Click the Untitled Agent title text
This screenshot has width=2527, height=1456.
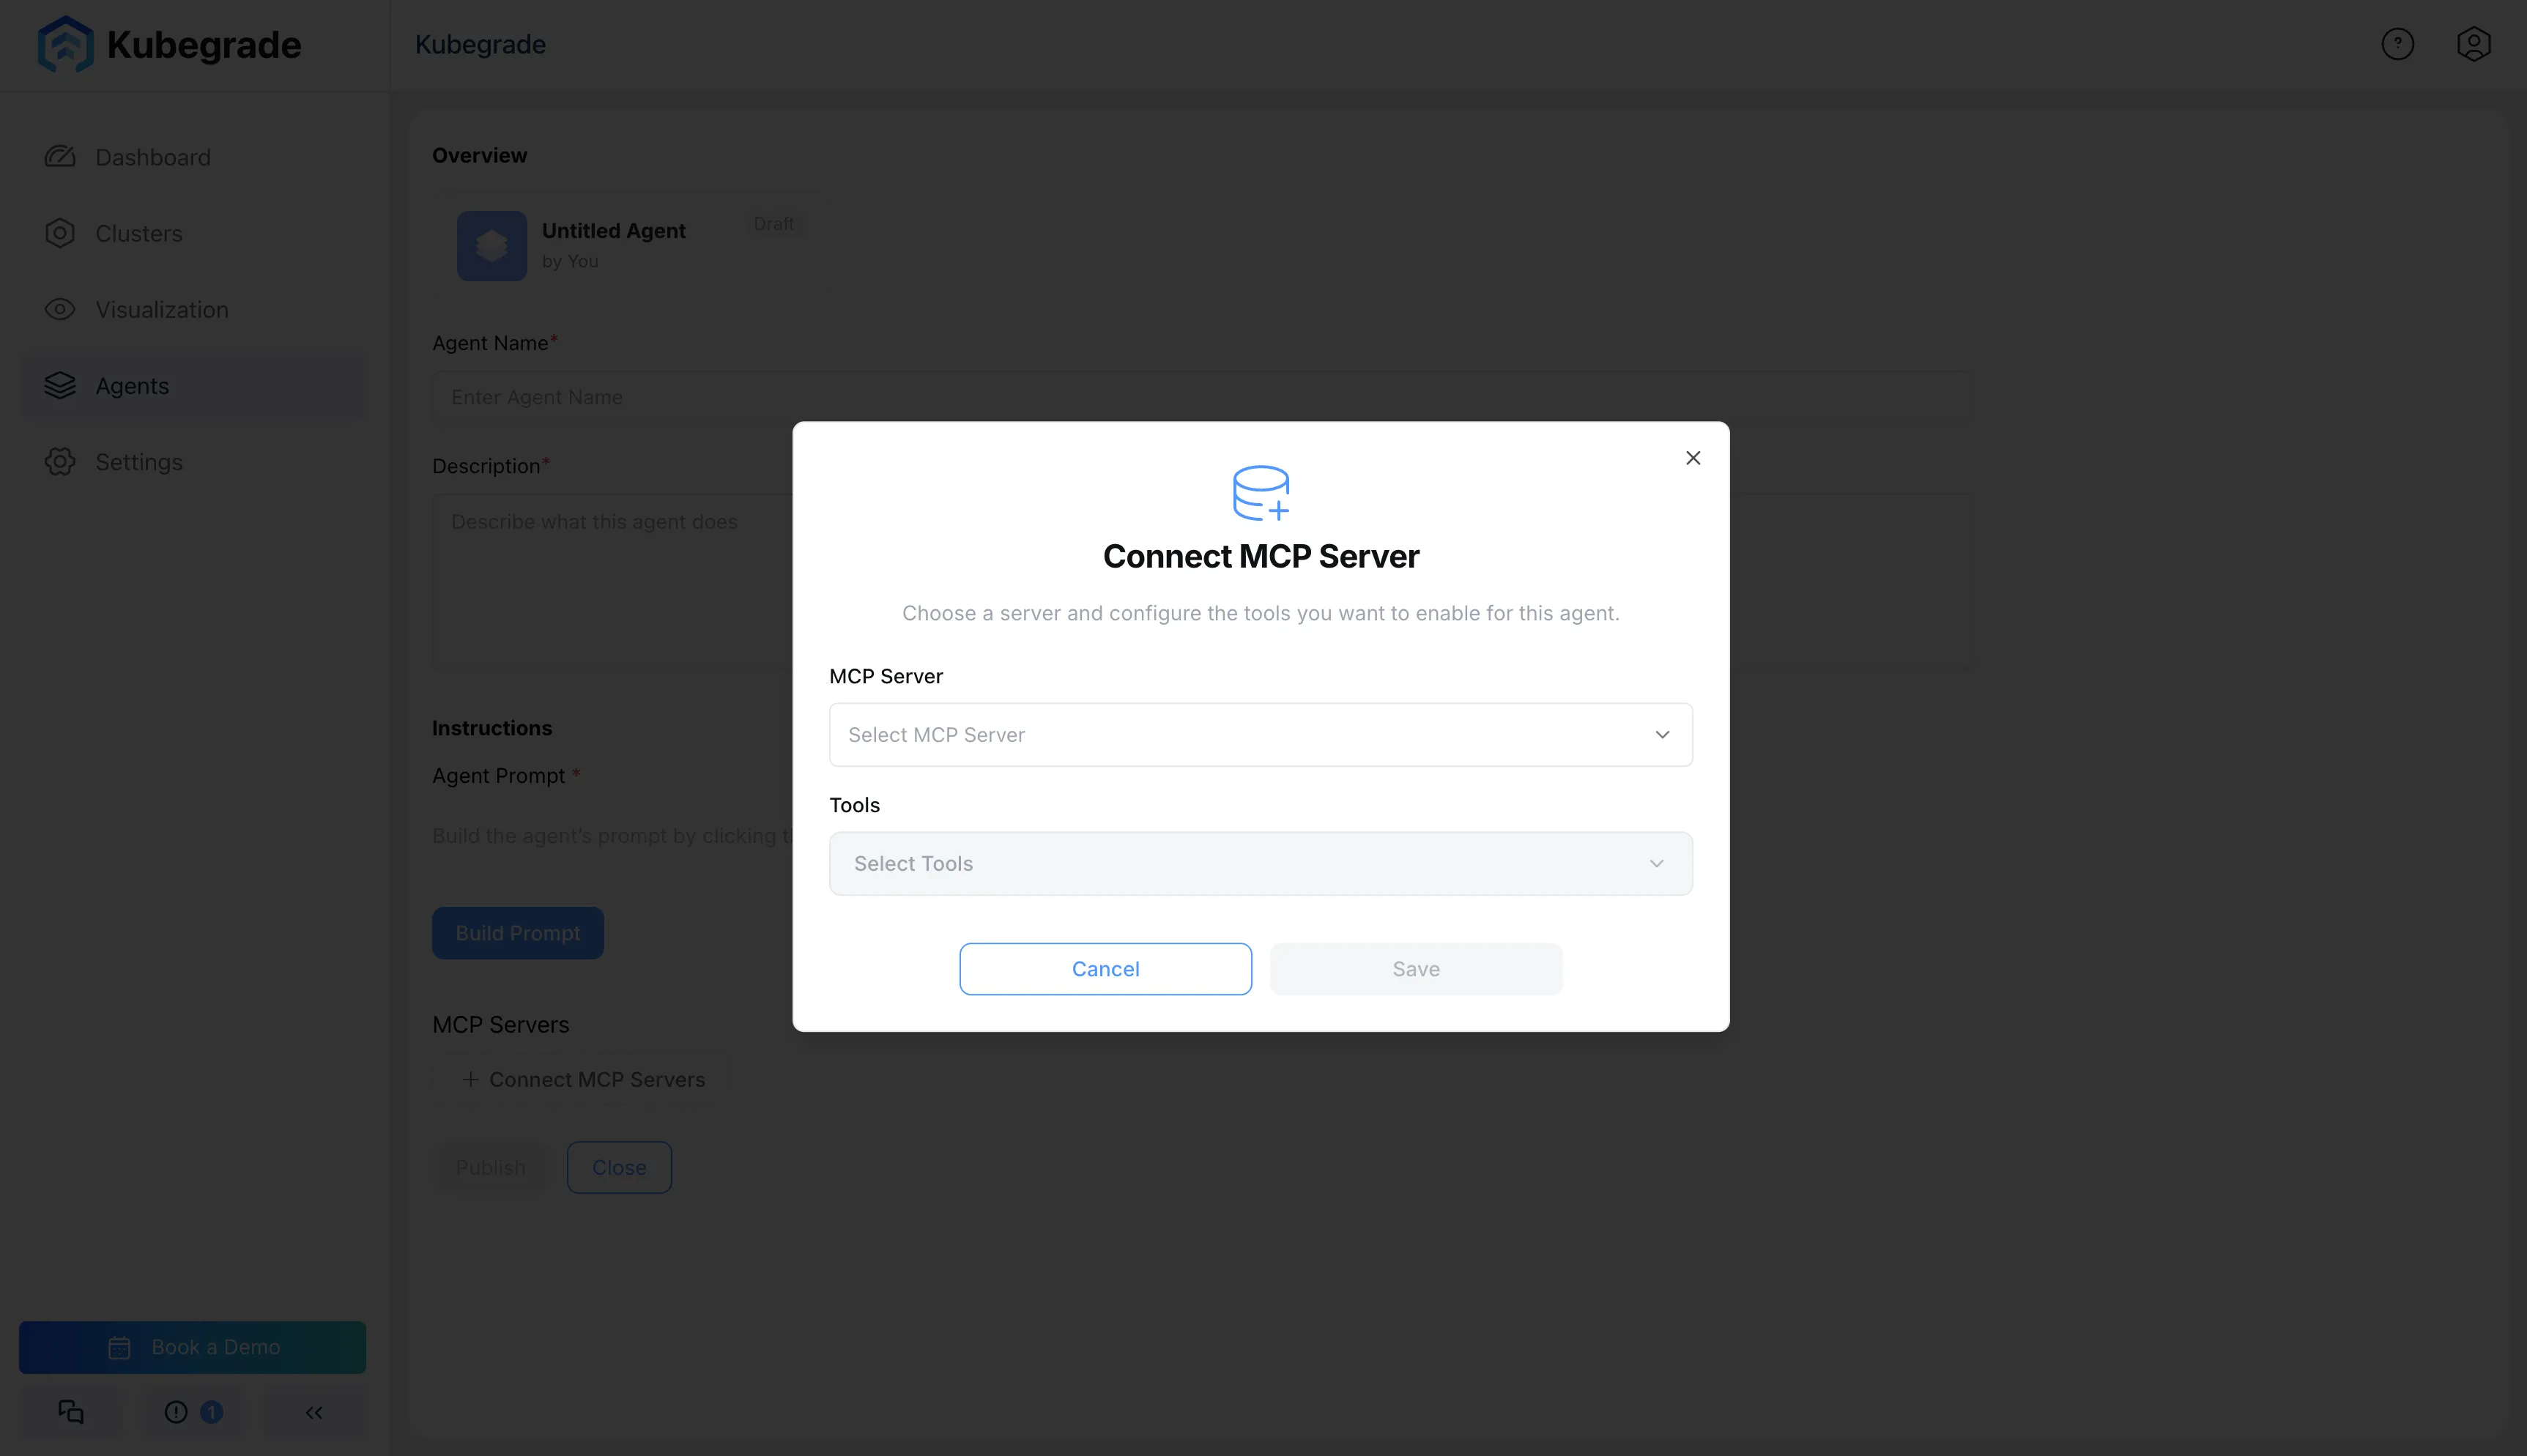point(613,230)
